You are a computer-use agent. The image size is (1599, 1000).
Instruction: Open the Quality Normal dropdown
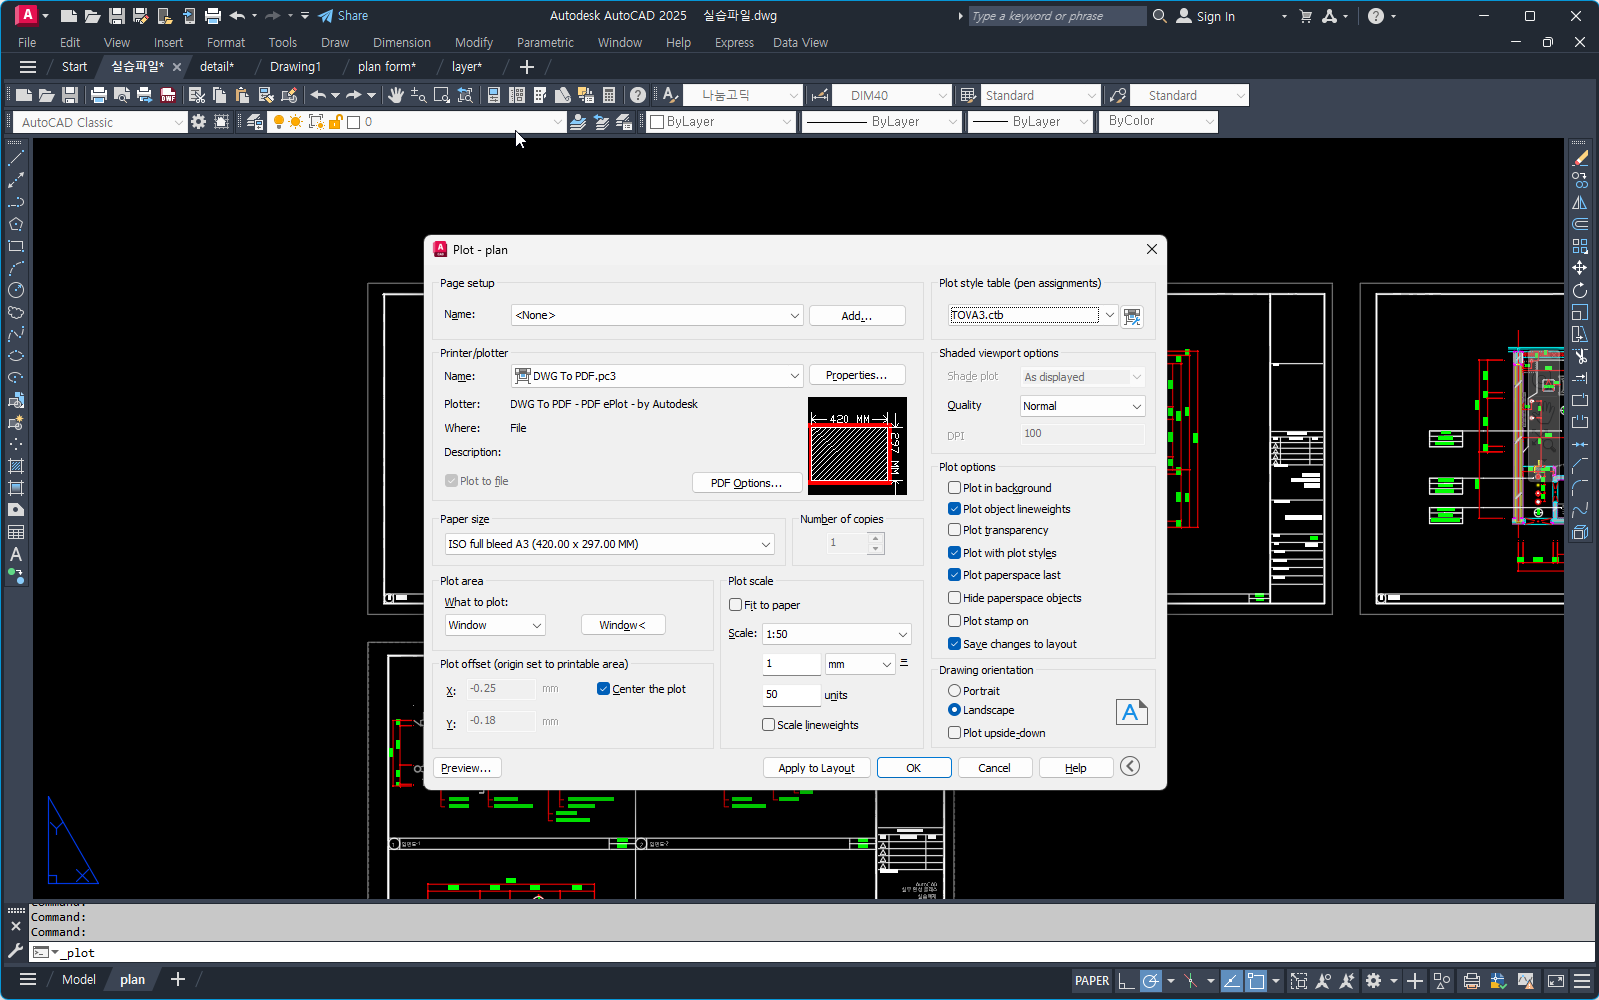1082,406
